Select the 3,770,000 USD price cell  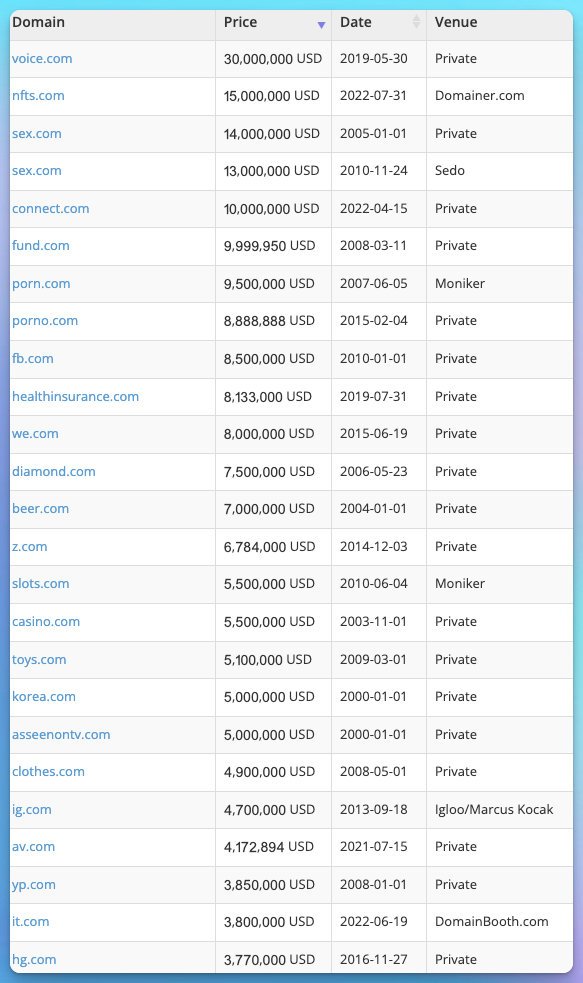270,959
